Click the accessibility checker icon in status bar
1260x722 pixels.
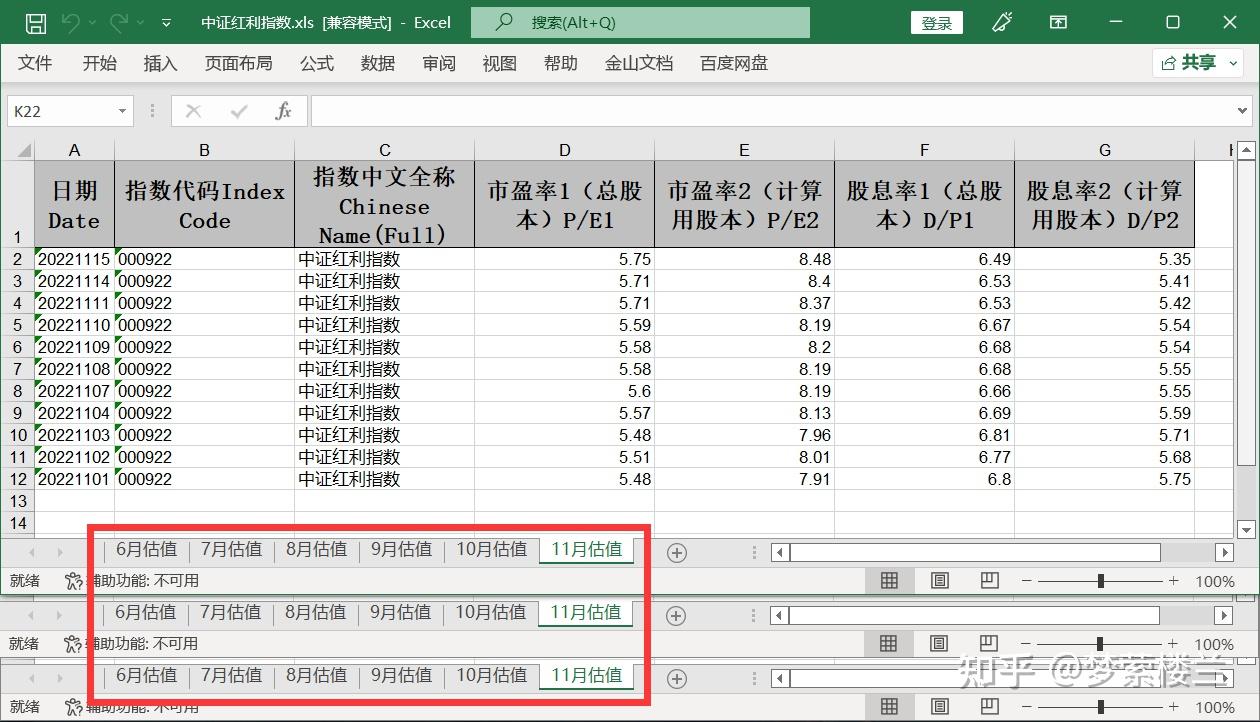(73, 579)
